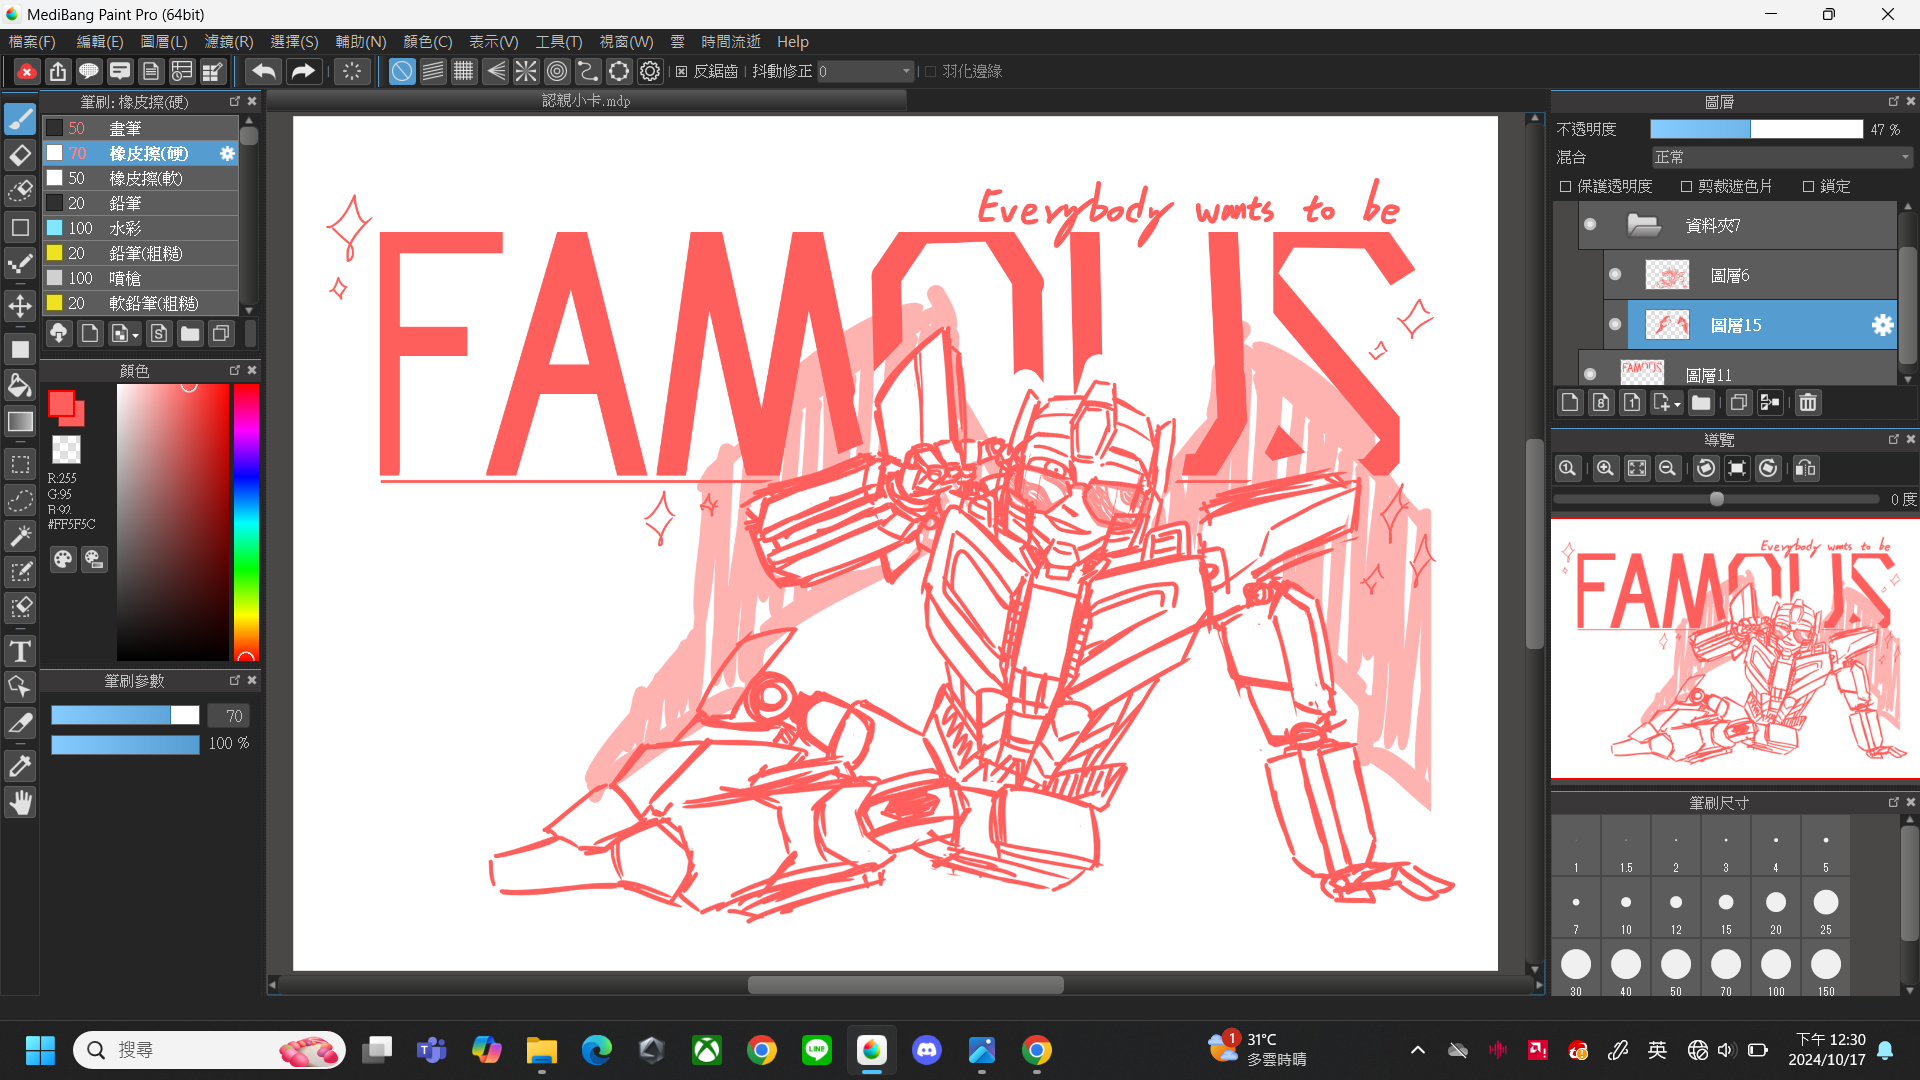Select the Bucket fill tool

[x=20, y=385]
